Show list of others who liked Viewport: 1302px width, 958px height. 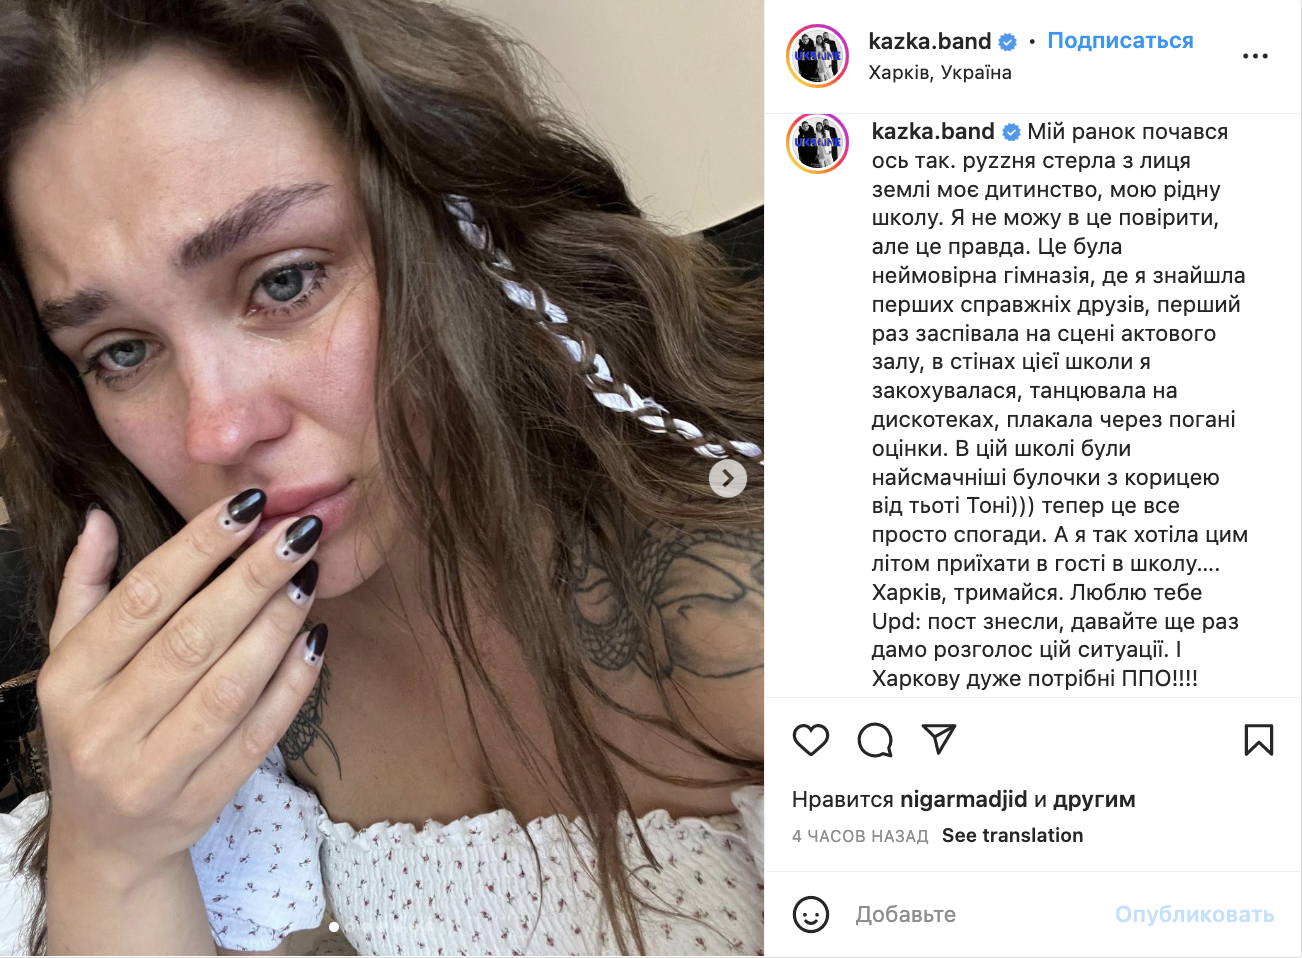point(1094,799)
